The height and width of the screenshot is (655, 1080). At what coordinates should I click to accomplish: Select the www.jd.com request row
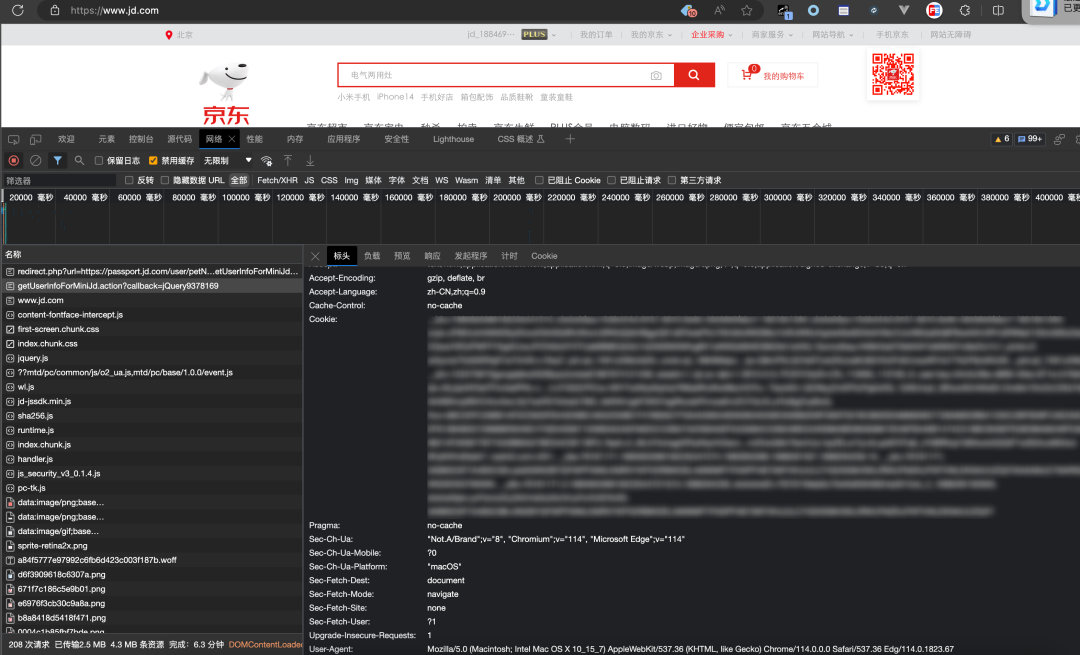(x=152, y=300)
